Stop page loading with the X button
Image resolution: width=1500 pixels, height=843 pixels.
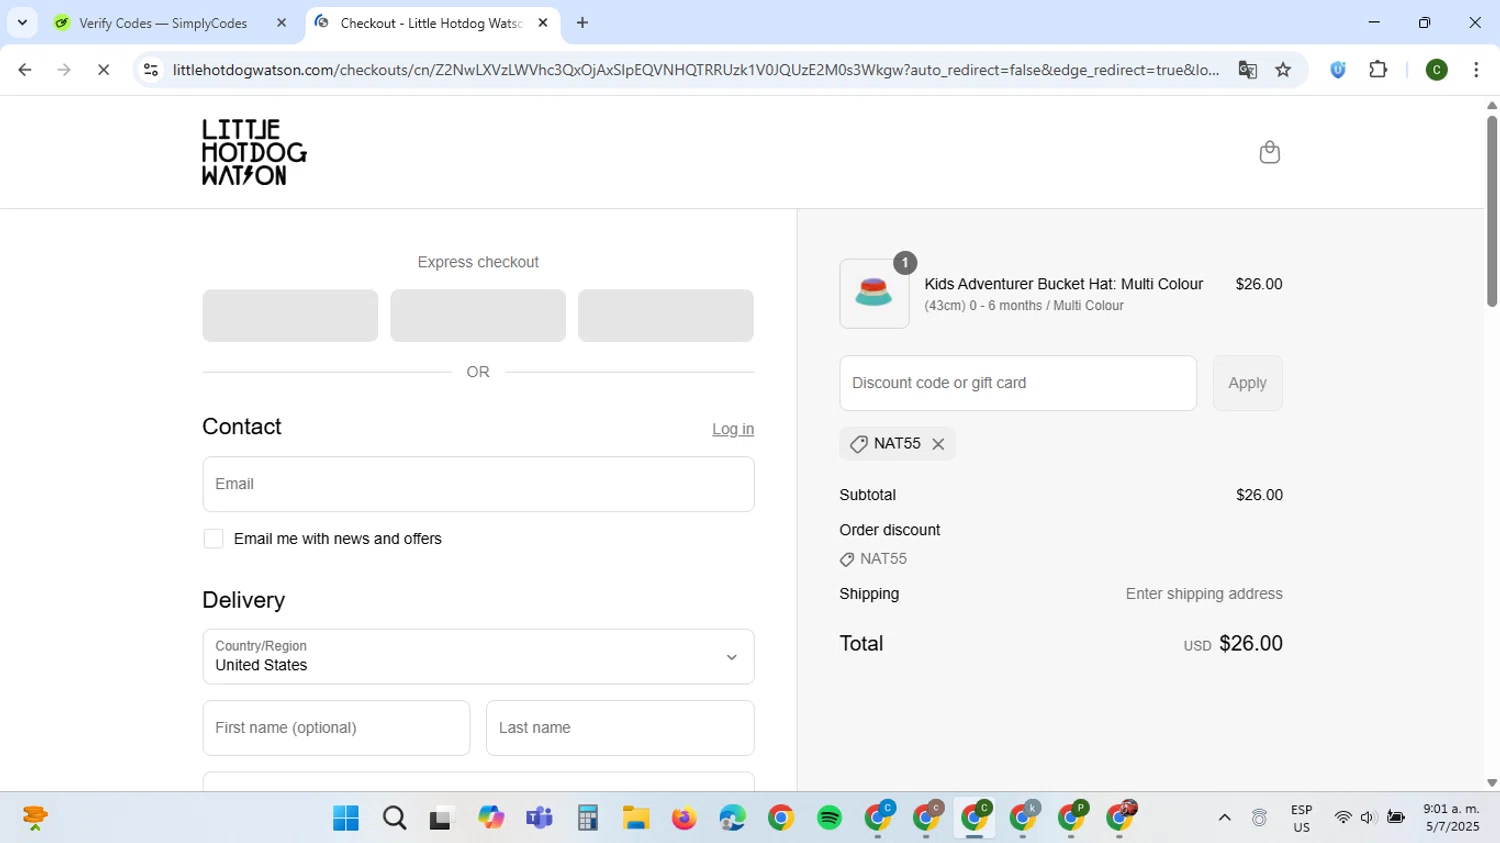click(x=103, y=70)
